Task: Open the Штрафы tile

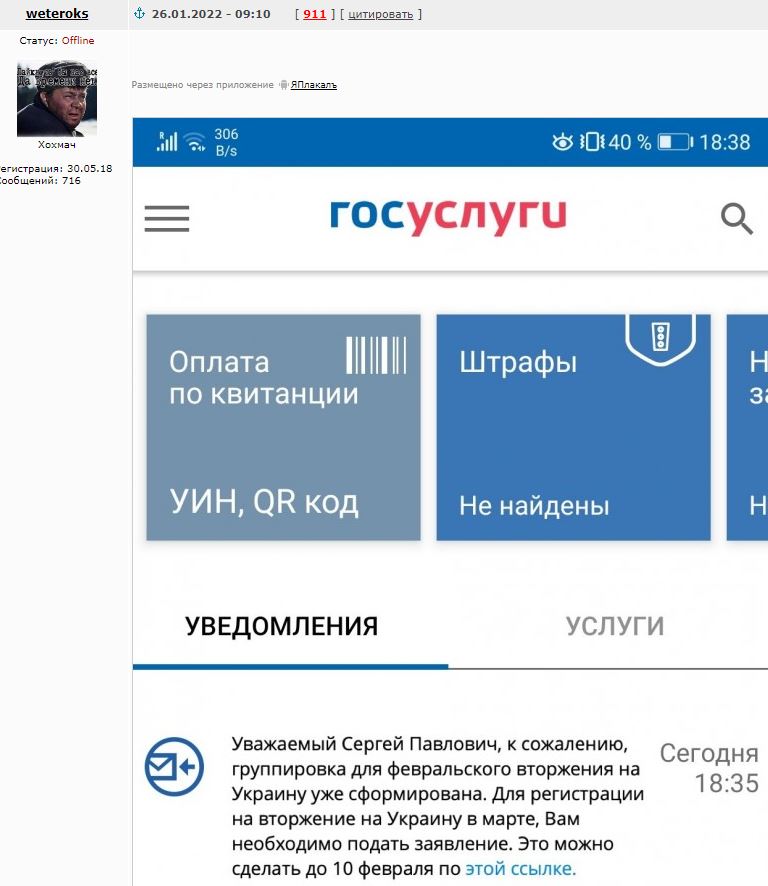Action: point(573,427)
